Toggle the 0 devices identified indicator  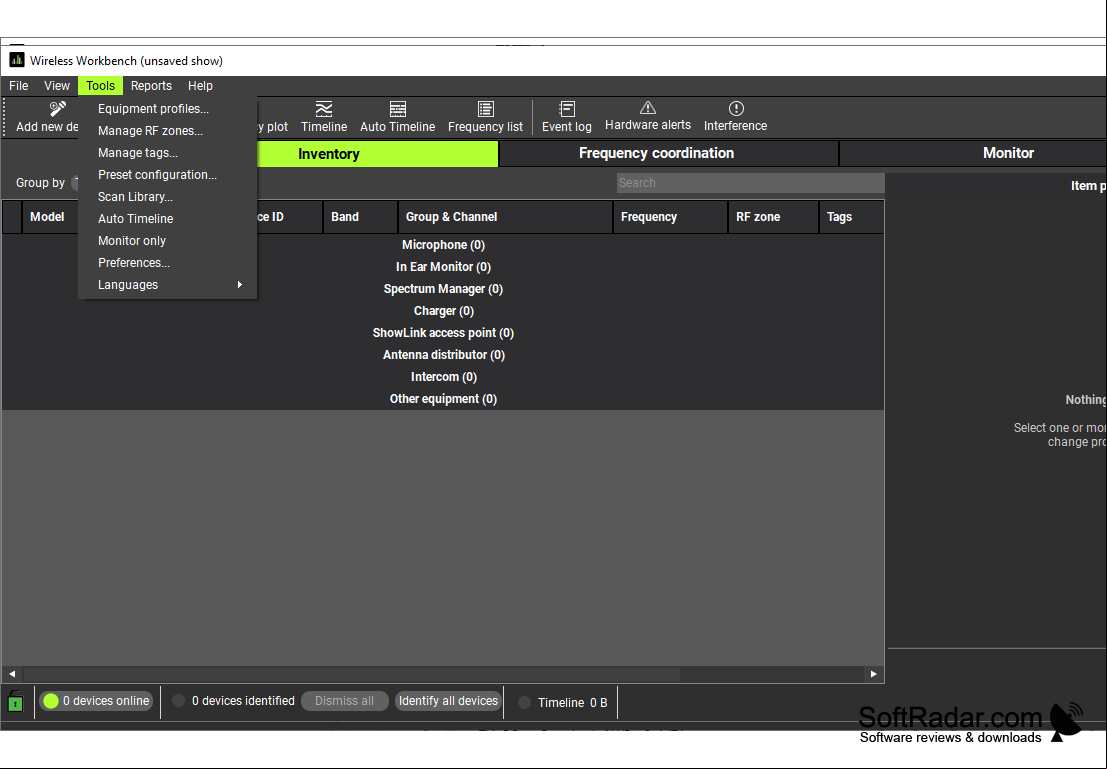pos(179,701)
